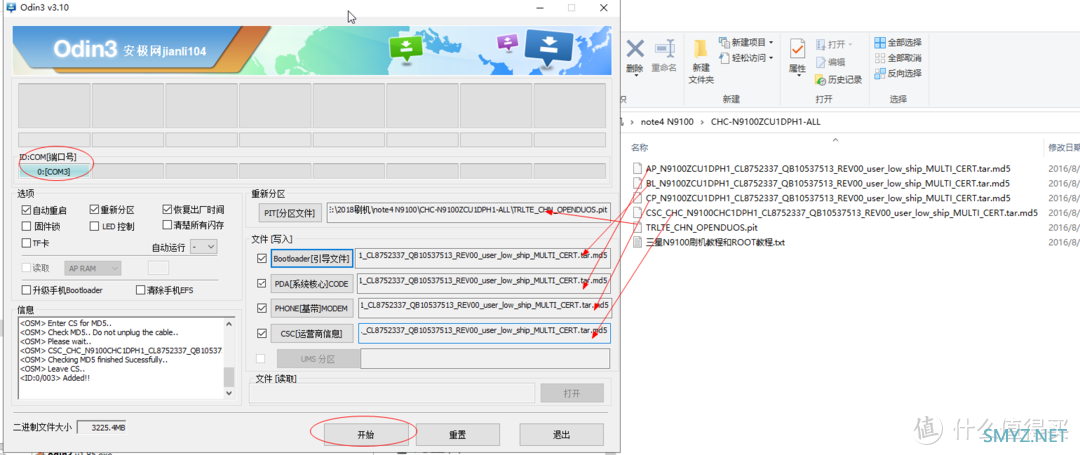Image resolution: width=1080 pixels, height=455 pixels.
Task: Click the PDA[系统核心]CODE button
Action: coord(311,284)
